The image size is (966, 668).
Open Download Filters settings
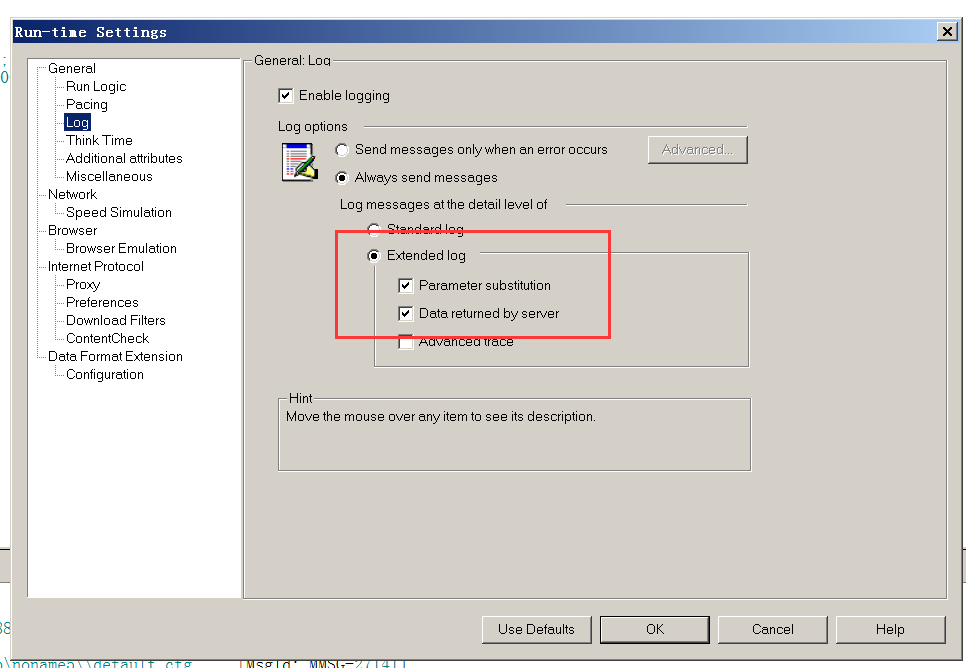[x=116, y=321]
